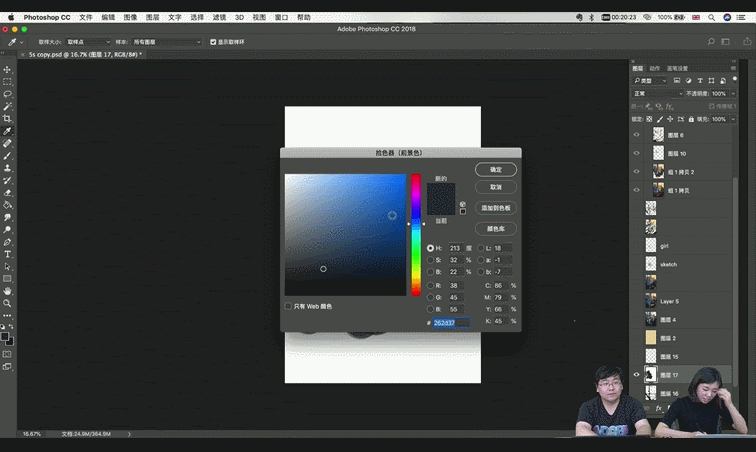Image resolution: width=756 pixels, height=452 pixels.
Task: Switch to the 动作 panel tab
Action: (654, 68)
